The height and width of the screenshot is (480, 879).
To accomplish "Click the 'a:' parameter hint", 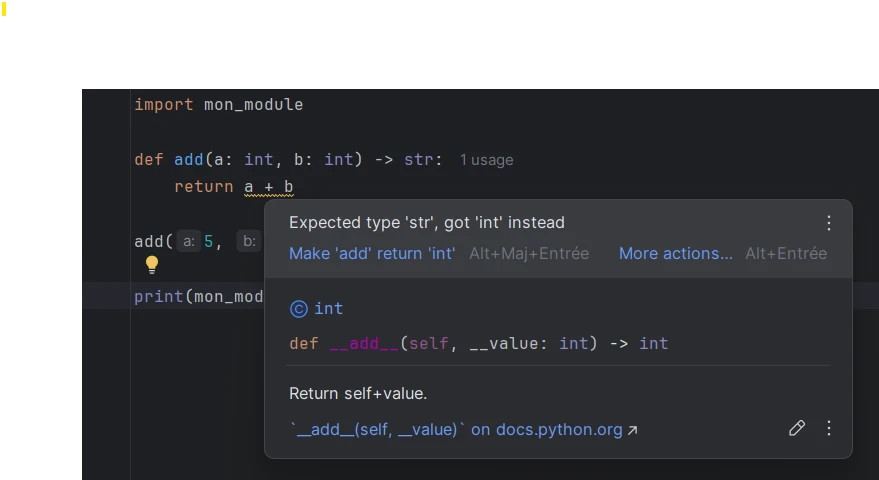I will coord(189,241).
